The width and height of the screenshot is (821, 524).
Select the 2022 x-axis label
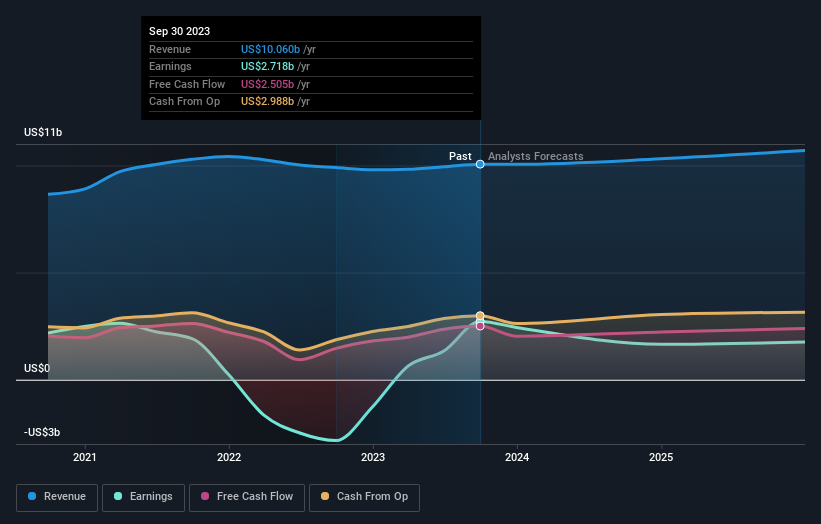(x=229, y=458)
